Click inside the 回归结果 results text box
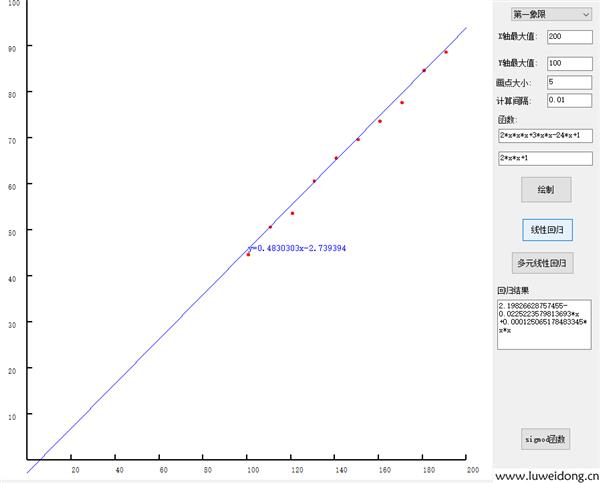The height and width of the screenshot is (483, 600). coord(544,324)
